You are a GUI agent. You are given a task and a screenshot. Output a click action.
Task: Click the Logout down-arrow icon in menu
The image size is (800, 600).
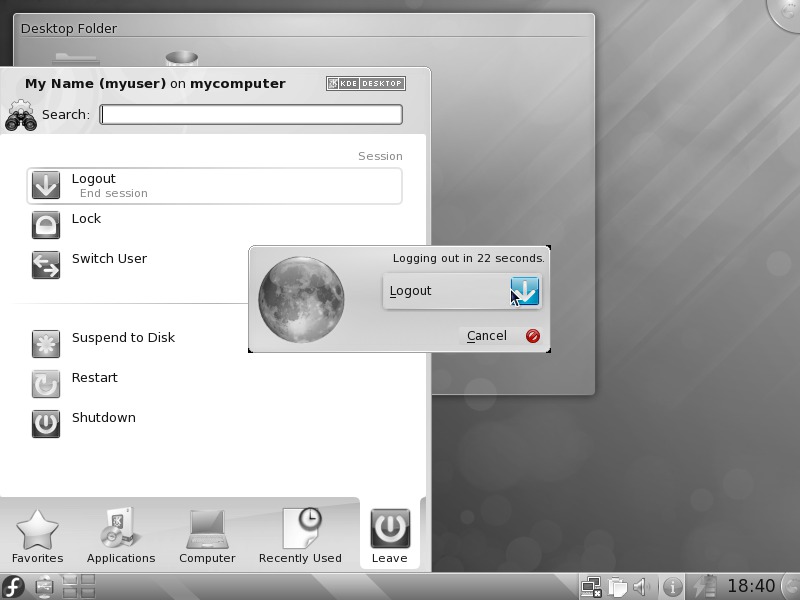pos(46,185)
